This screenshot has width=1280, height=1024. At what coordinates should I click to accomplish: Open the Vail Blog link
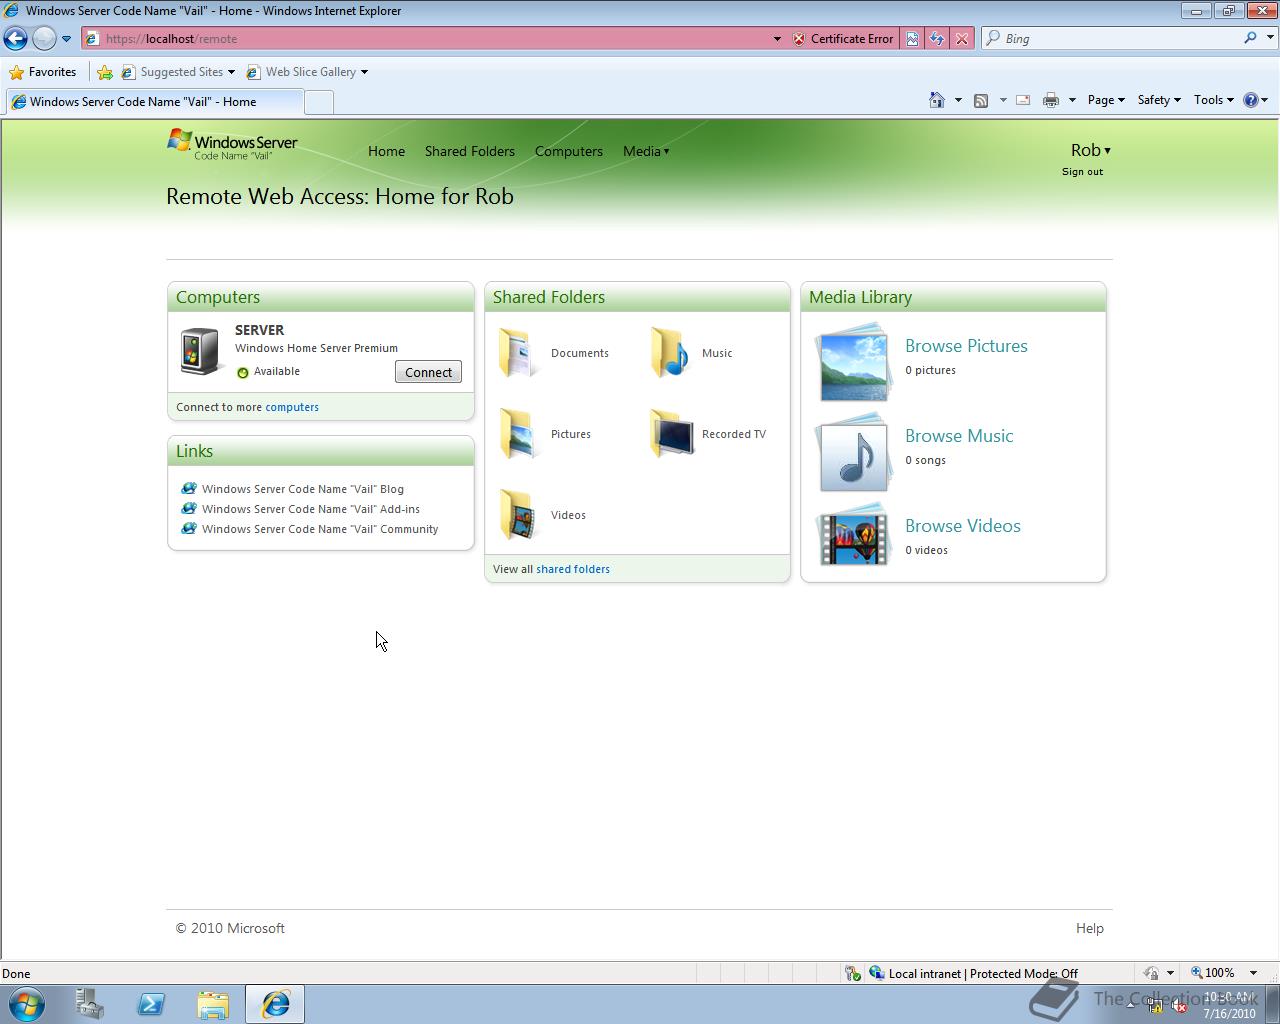(303, 489)
